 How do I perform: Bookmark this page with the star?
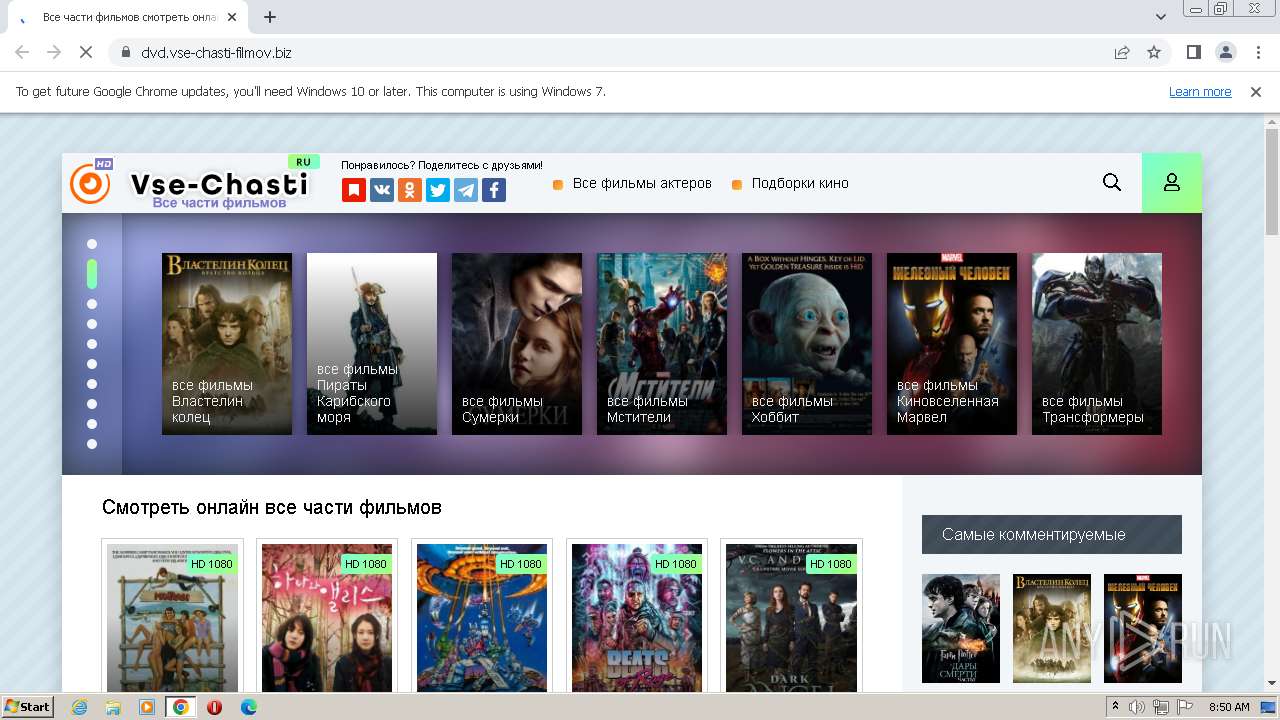(1154, 52)
